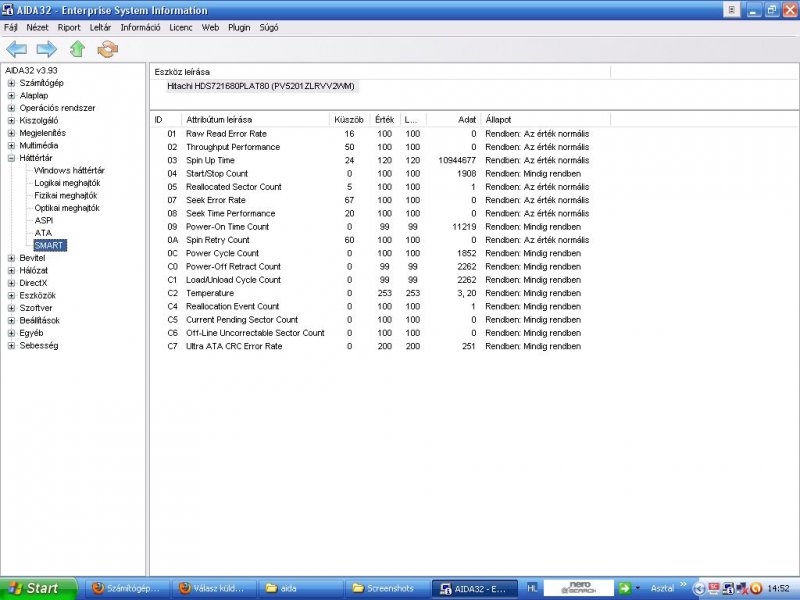Expand the Operációs rendszer tree node
800x600 pixels.
(x=11, y=108)
